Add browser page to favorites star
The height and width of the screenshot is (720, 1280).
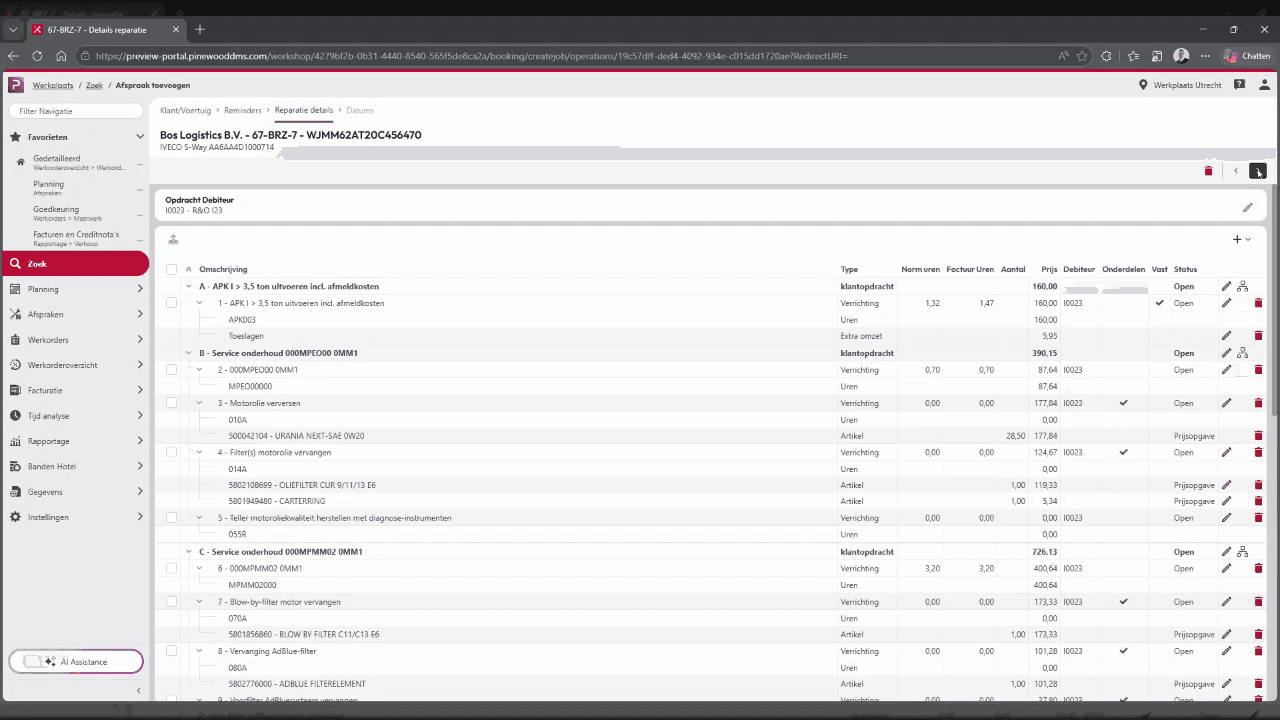pyautogui.click(x=1082, y=56)
